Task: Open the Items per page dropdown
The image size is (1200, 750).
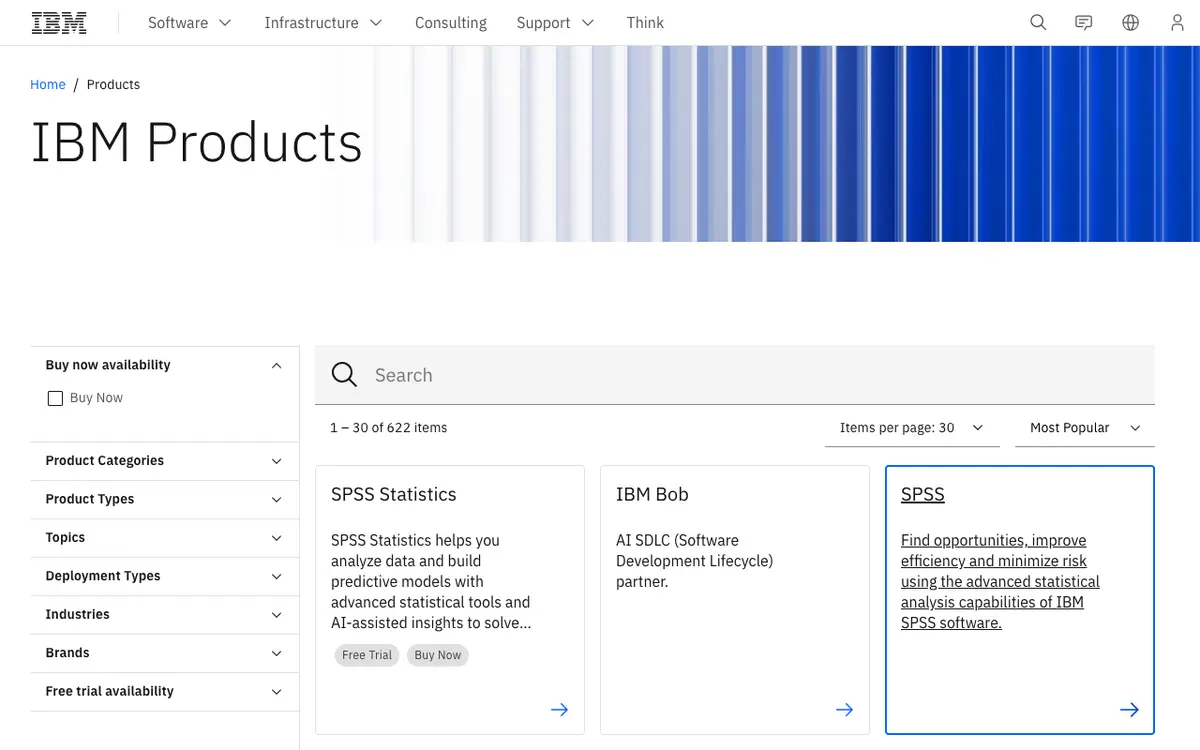Action: click(912, 427)
